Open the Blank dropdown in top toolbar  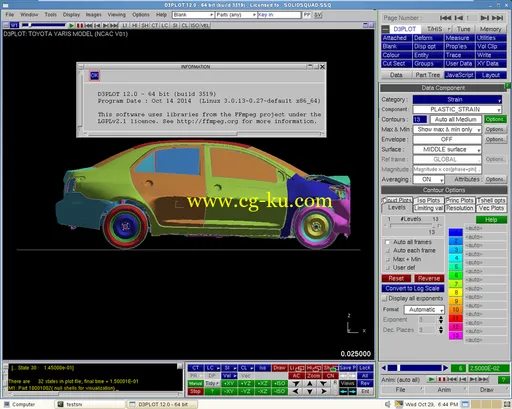click(x=193, y=15)
